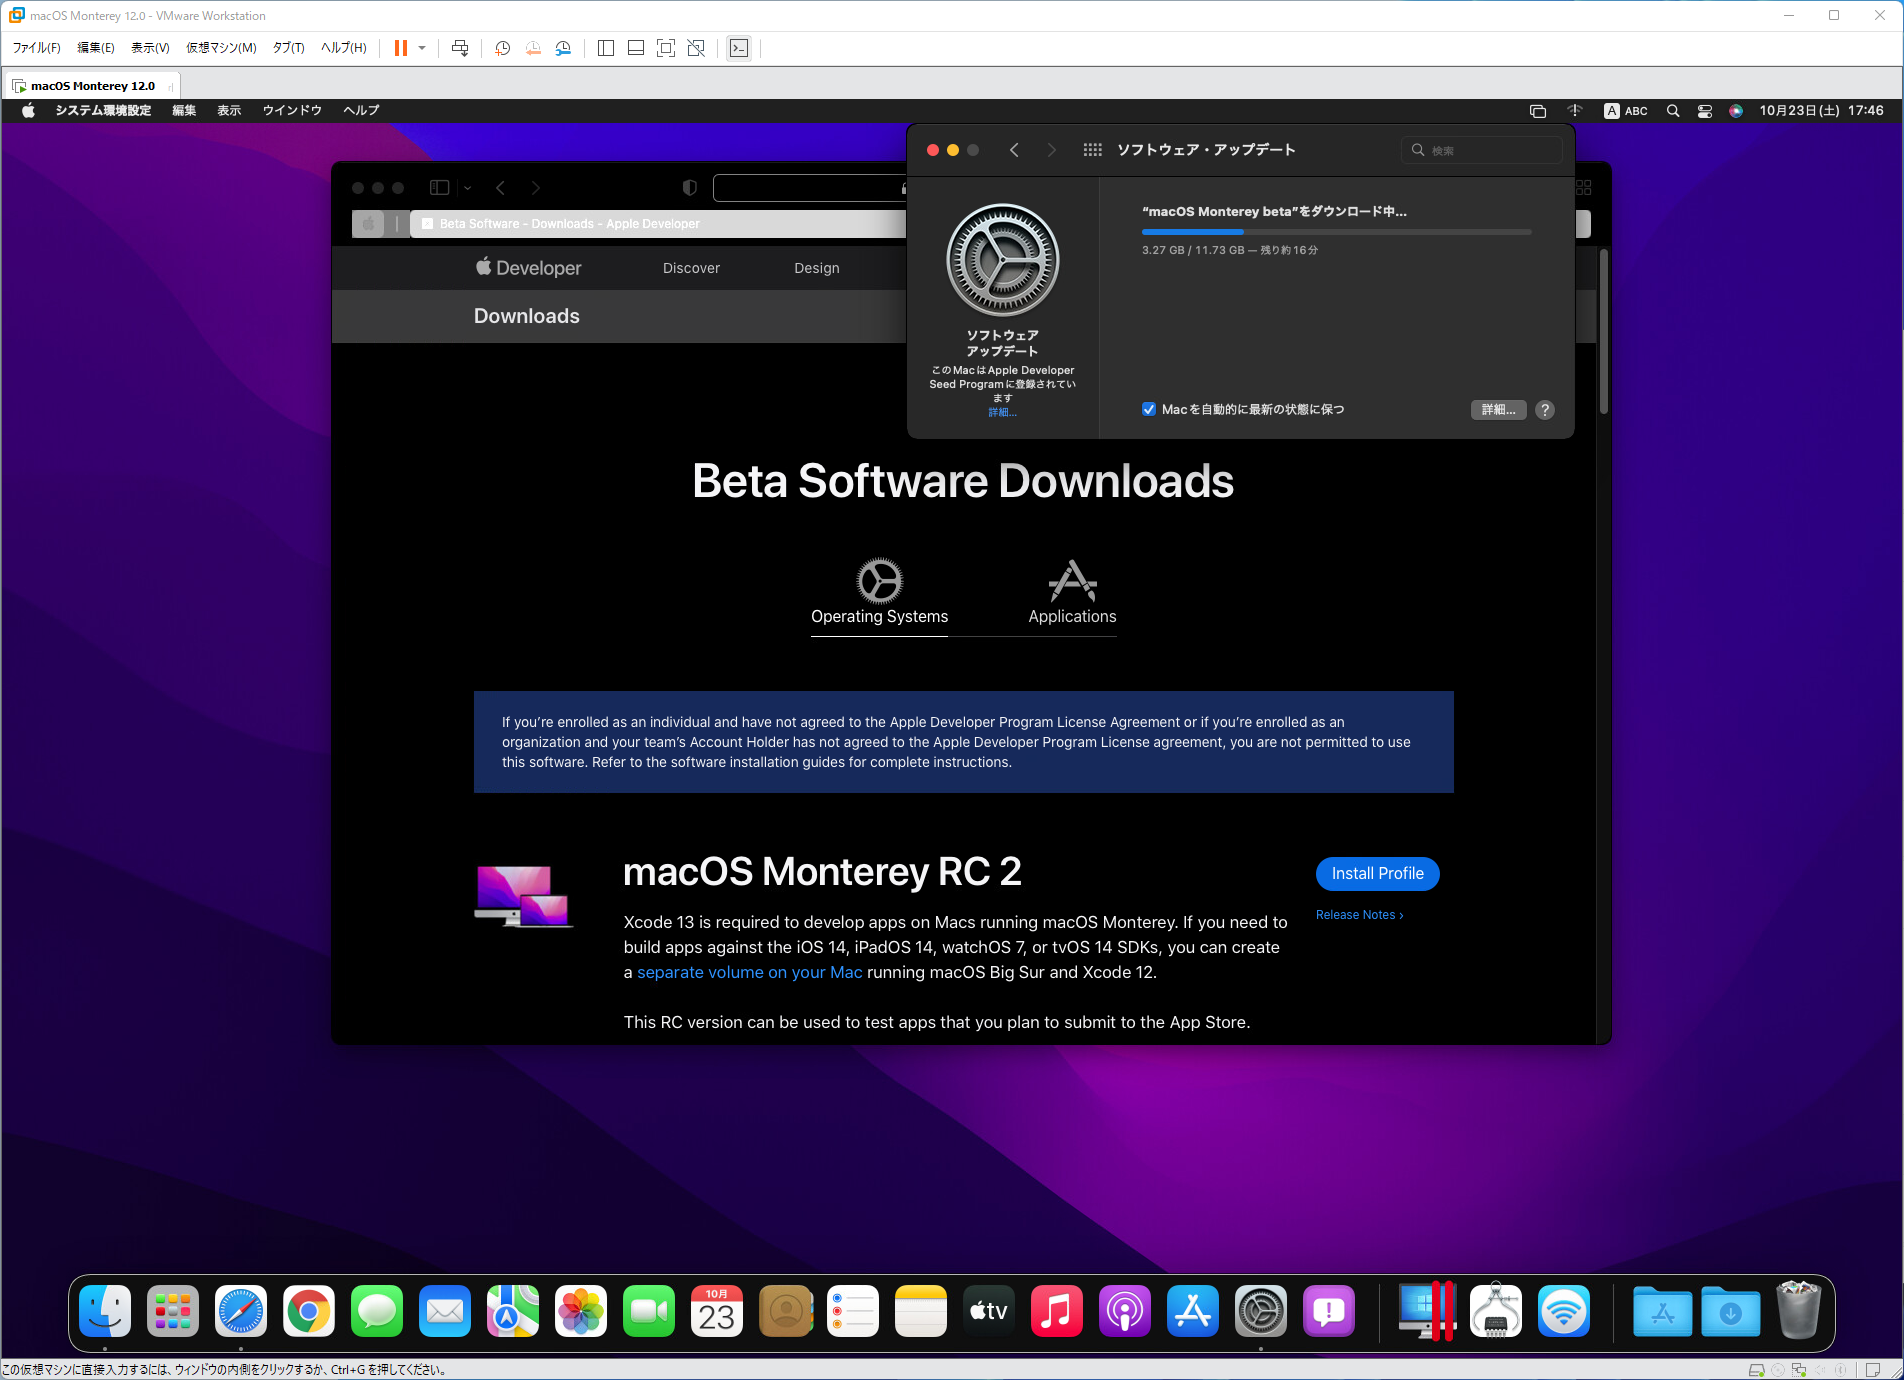Open Contacts app in the Dock
Viewport: 1904px width, 1380px height.
785,1311
